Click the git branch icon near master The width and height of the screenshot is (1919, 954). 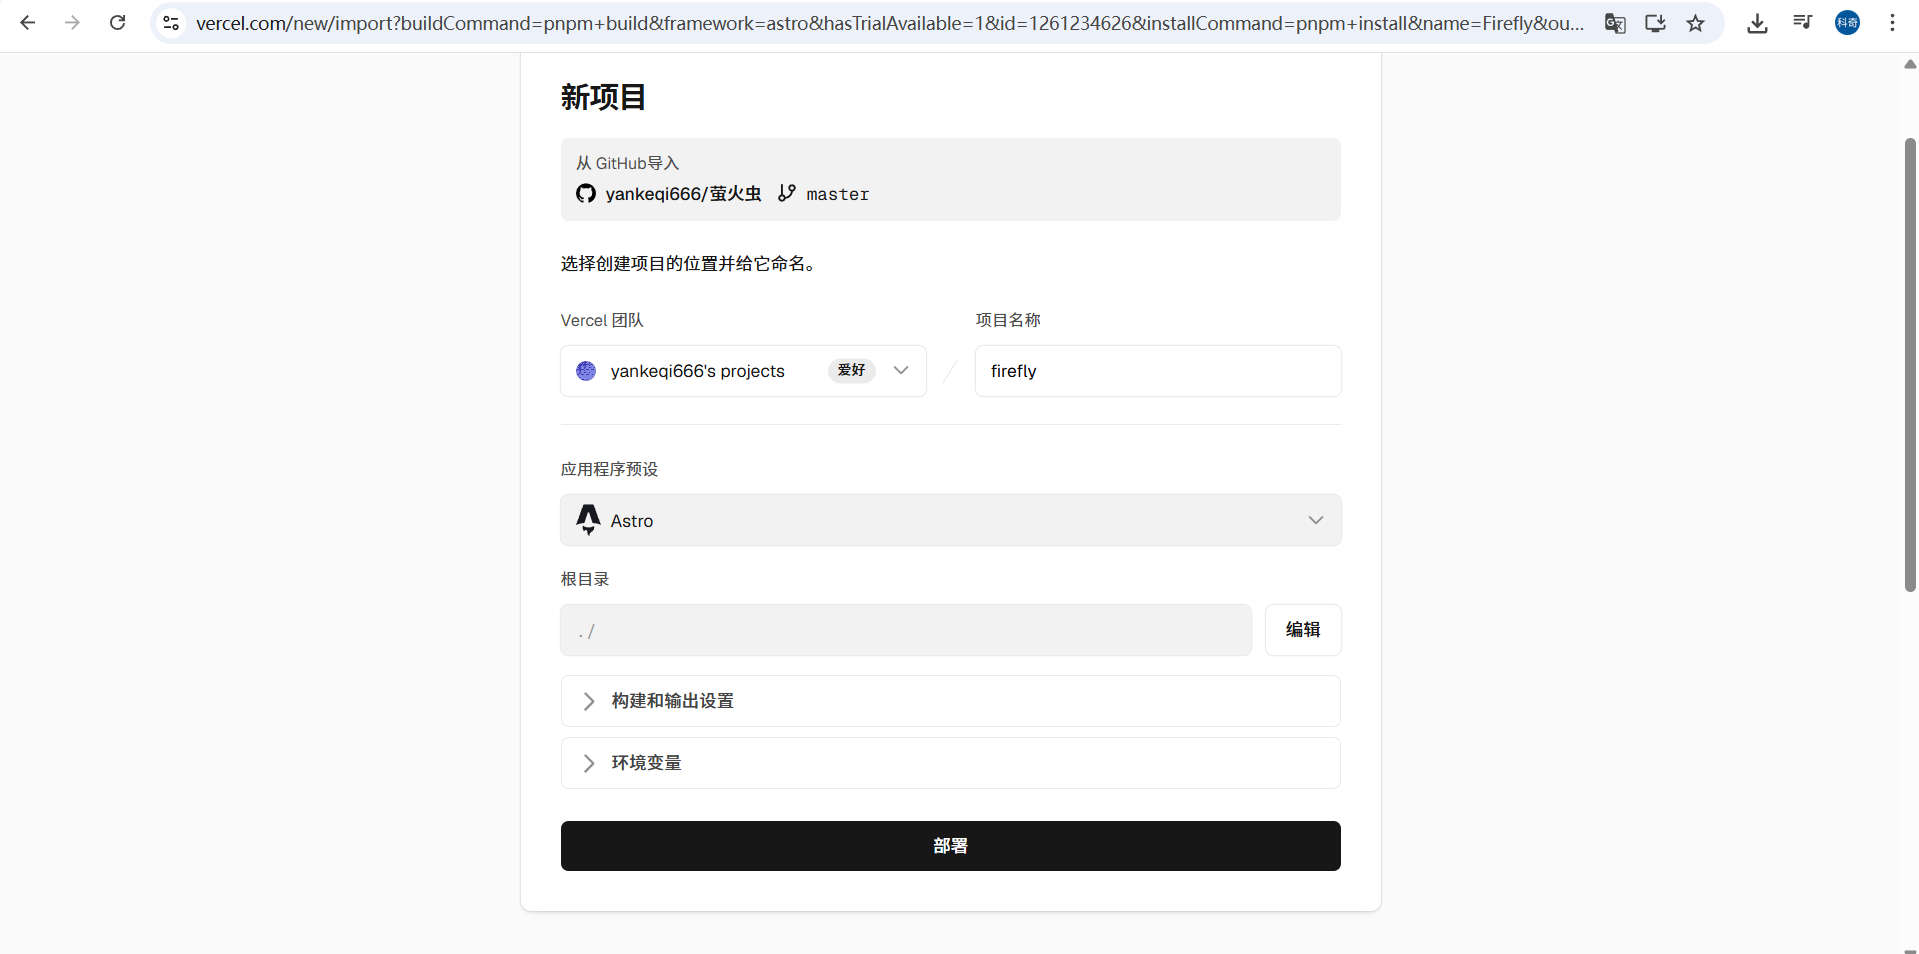point(787,193)
